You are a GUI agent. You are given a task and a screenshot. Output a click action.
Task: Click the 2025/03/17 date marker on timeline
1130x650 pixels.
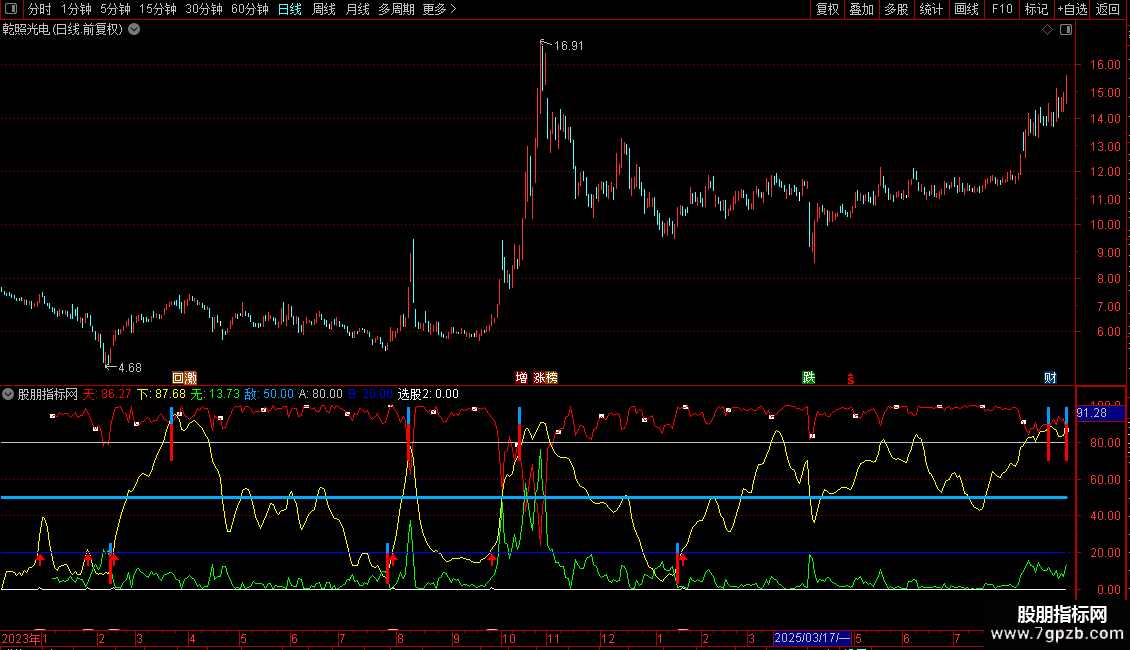tap(812, 638)
